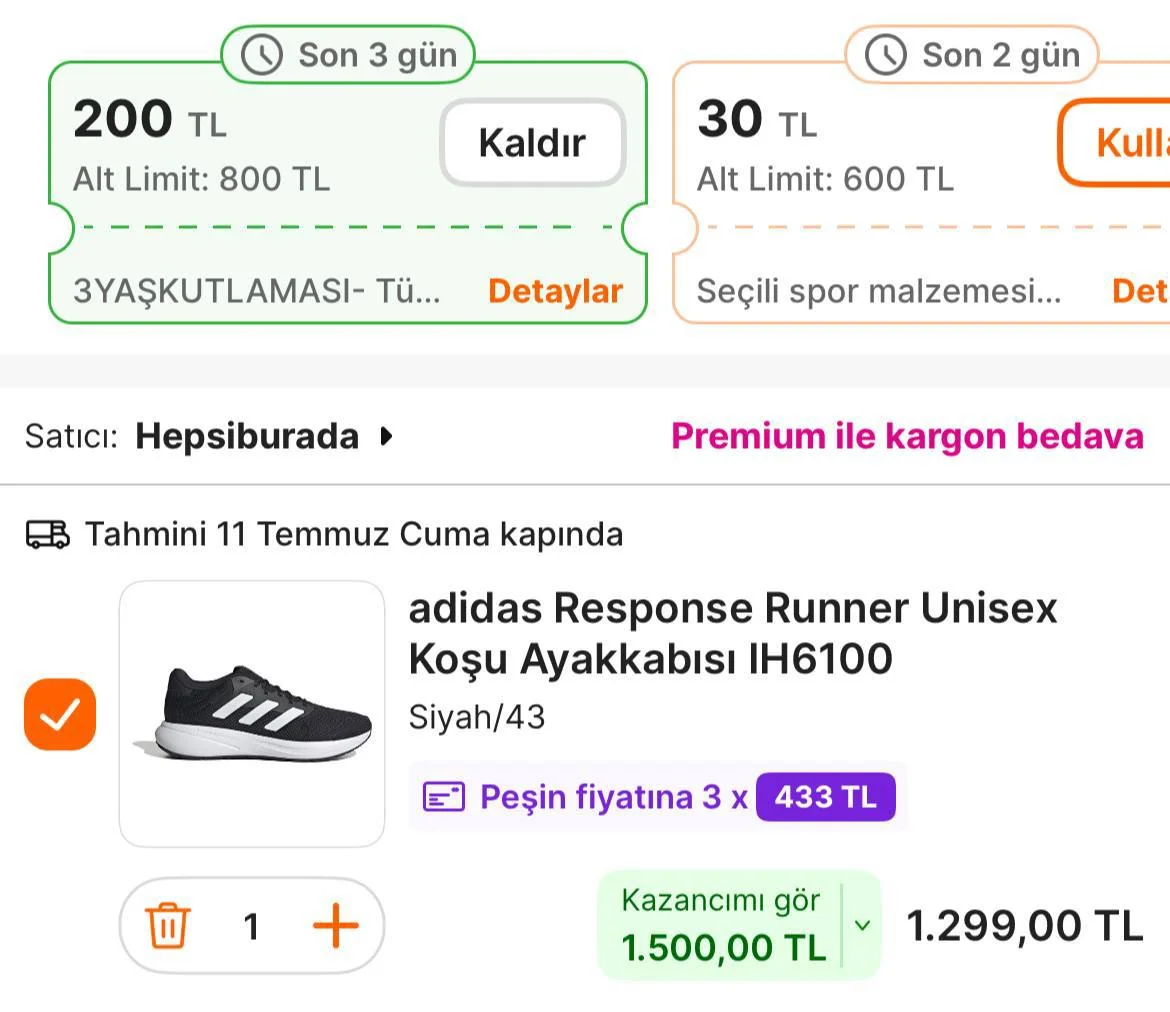Click the clock icon on Son 2 gün
Viewport: 1170px width, 1012px height.
tap(886, 55)
